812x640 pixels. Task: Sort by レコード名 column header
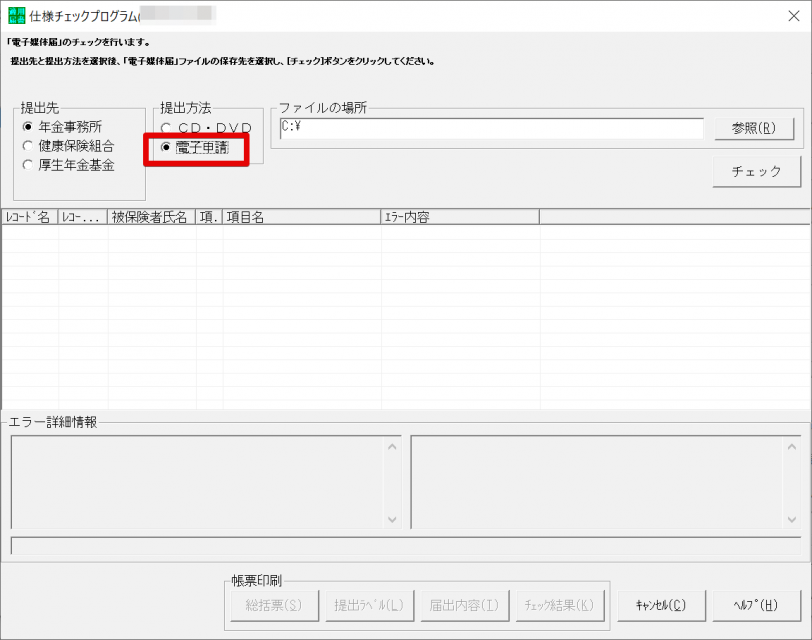(x=30, y=217)
